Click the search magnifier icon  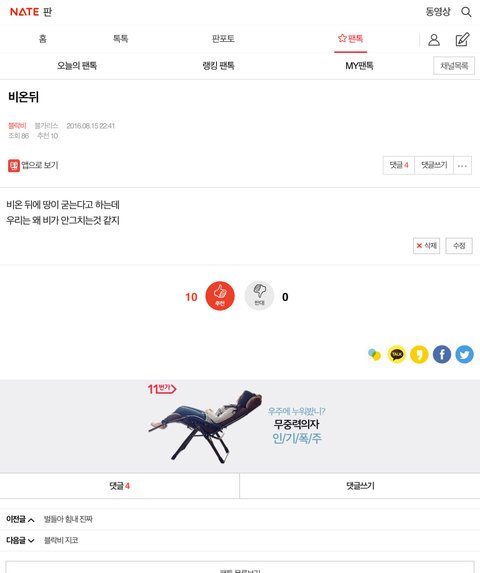pyautogui.click(x=466, y=12)
